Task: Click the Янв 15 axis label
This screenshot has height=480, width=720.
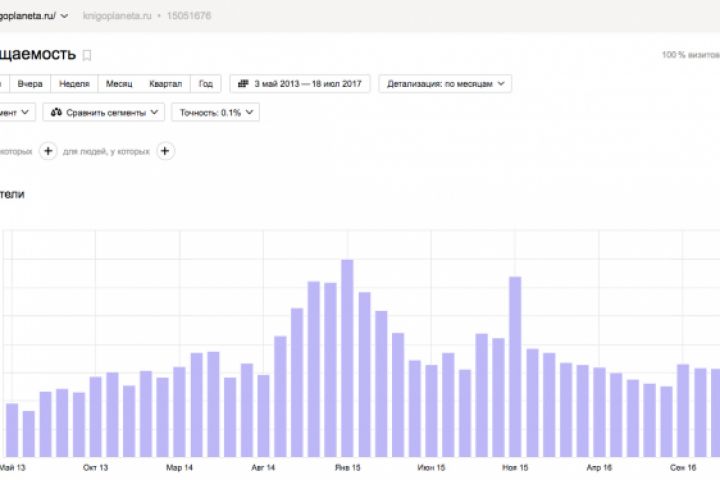Action: 348,468
